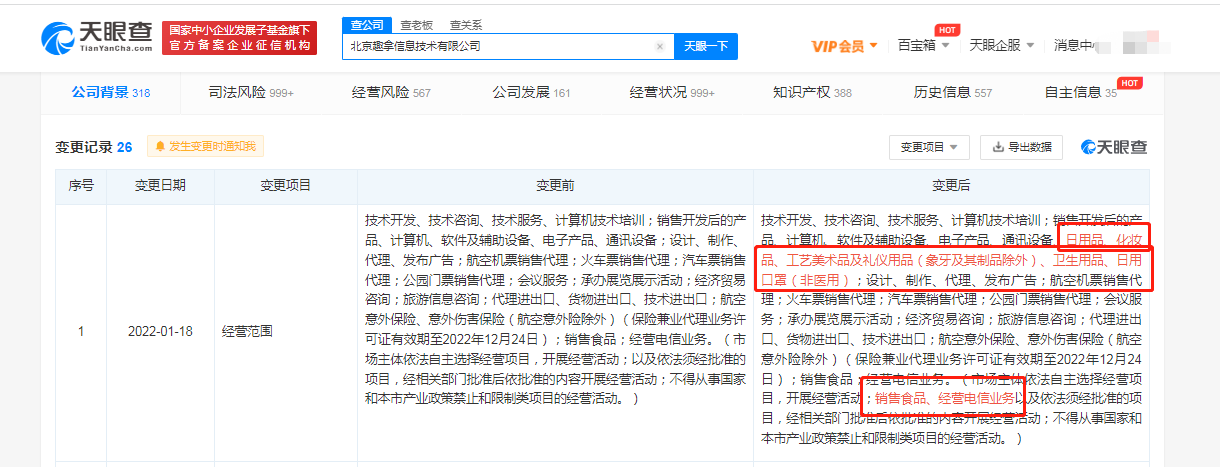Select the 经营状况 999+ tab
The image size is (1220, 467).
click(x=672, y=92)
